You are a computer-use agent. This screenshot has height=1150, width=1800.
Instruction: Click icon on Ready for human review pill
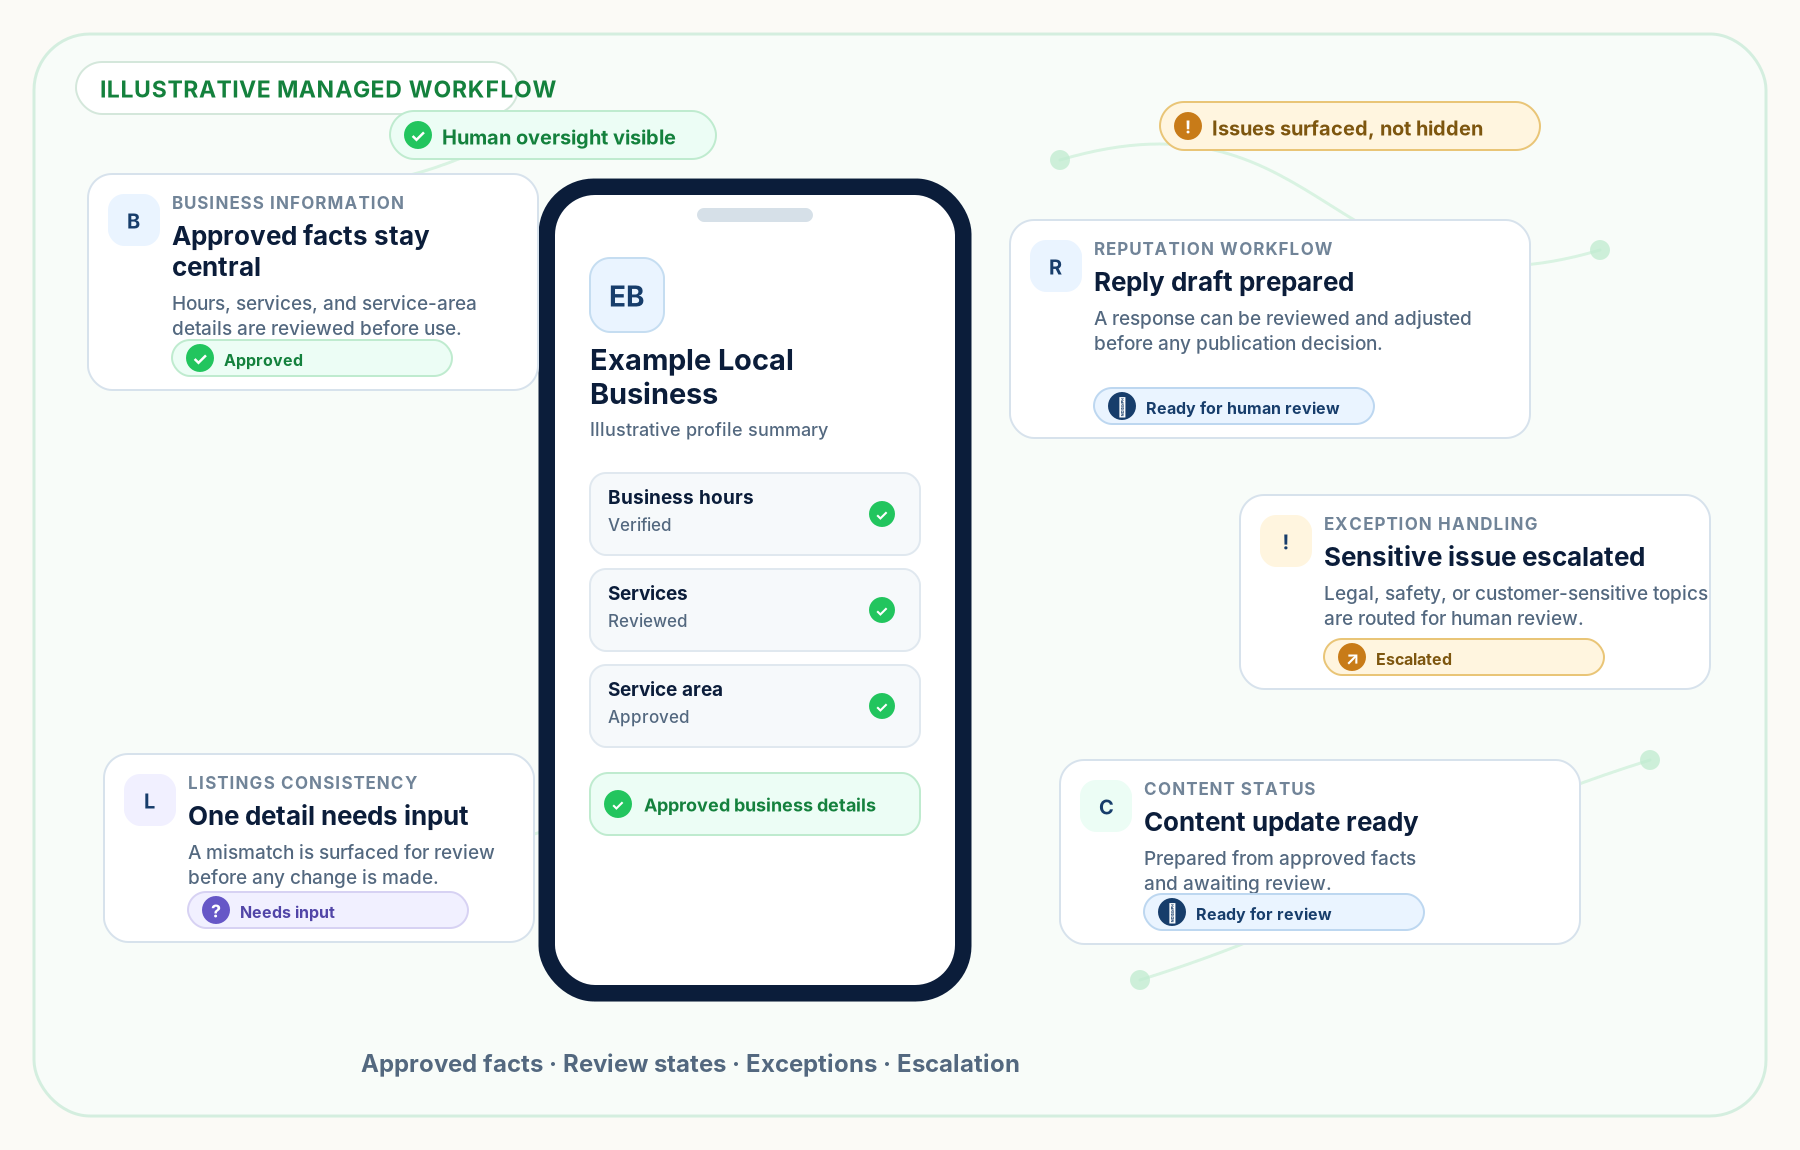point(1122,407)
